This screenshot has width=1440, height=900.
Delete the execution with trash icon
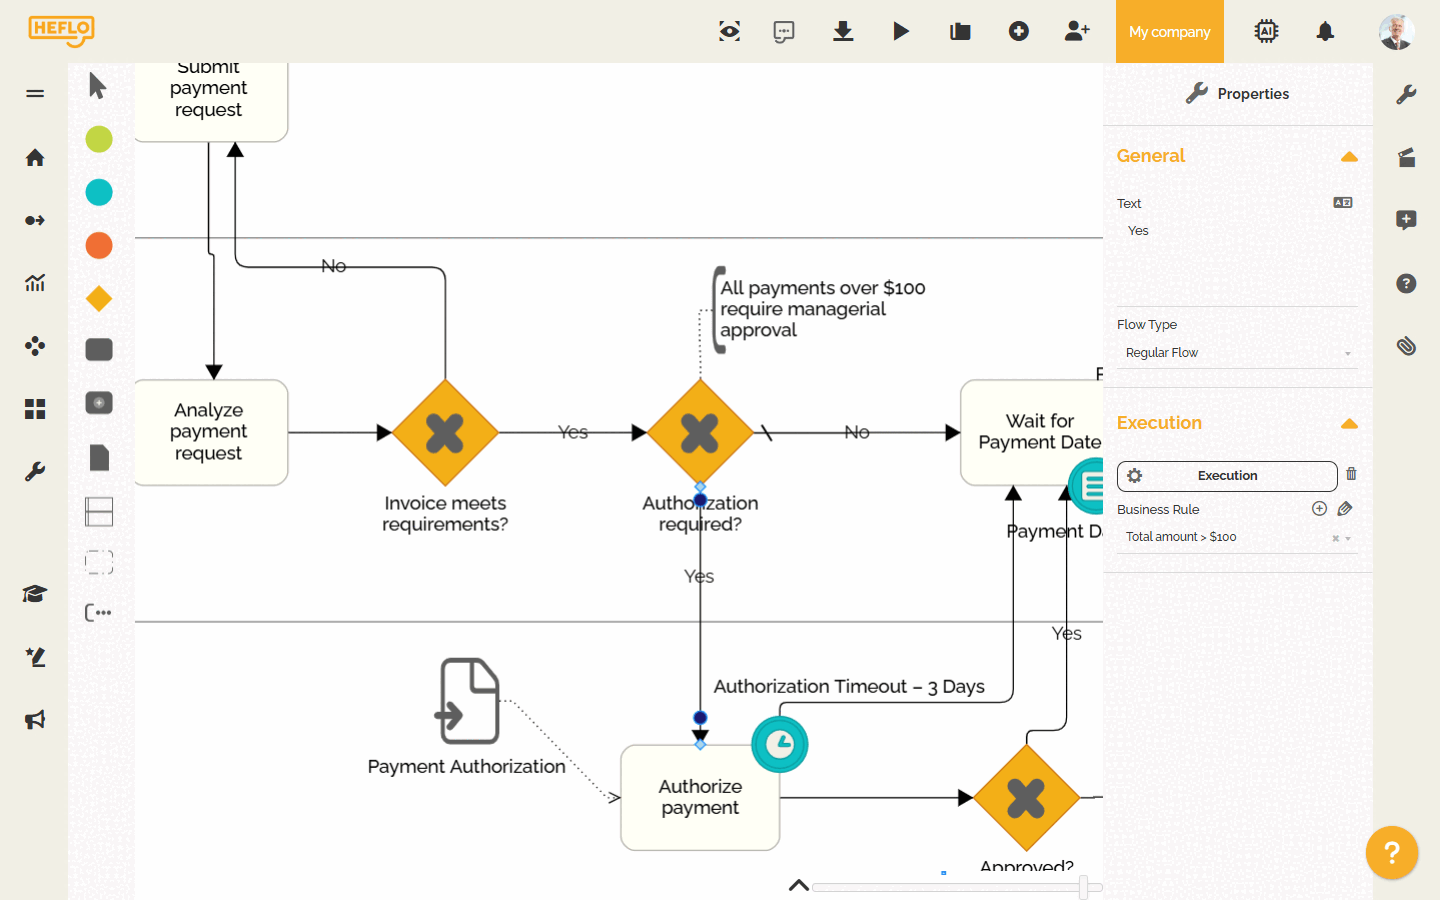pyautogui.click(x=1351, y=474)
